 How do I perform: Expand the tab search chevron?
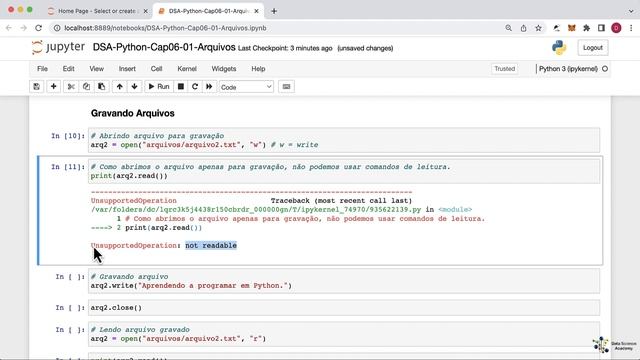point(631,11)
